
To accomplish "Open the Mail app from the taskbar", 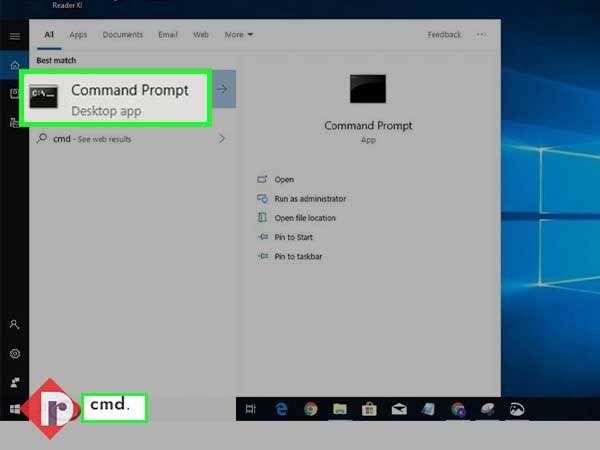I will (399, 409).
